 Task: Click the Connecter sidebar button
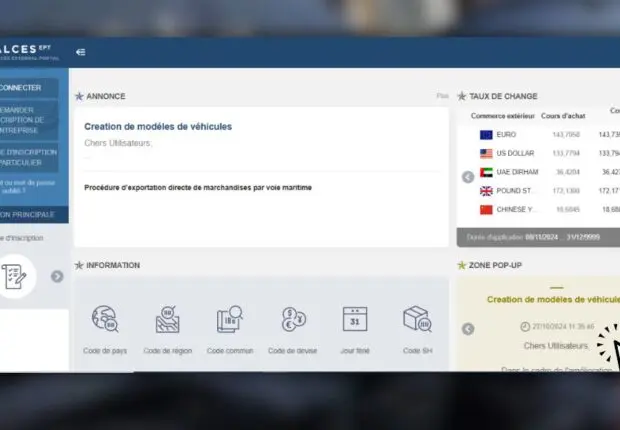click(x=29, y=88)
